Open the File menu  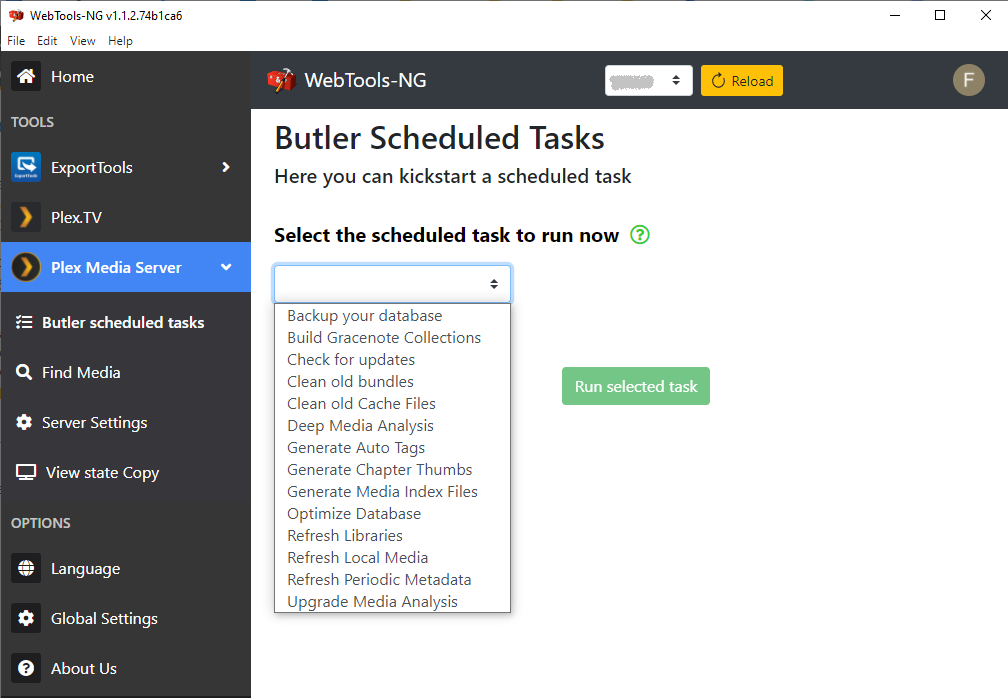click(x=16, y=40)
